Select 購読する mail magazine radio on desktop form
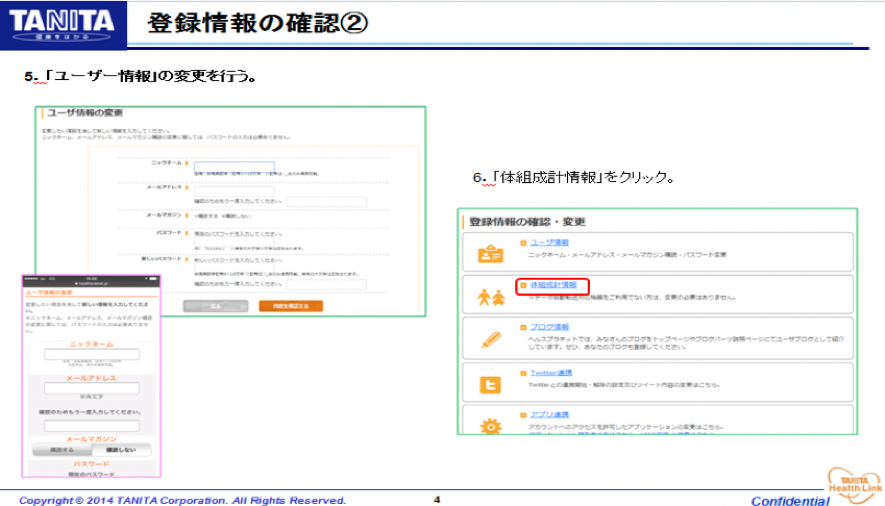The image size is (885, 506). (197, 215)
